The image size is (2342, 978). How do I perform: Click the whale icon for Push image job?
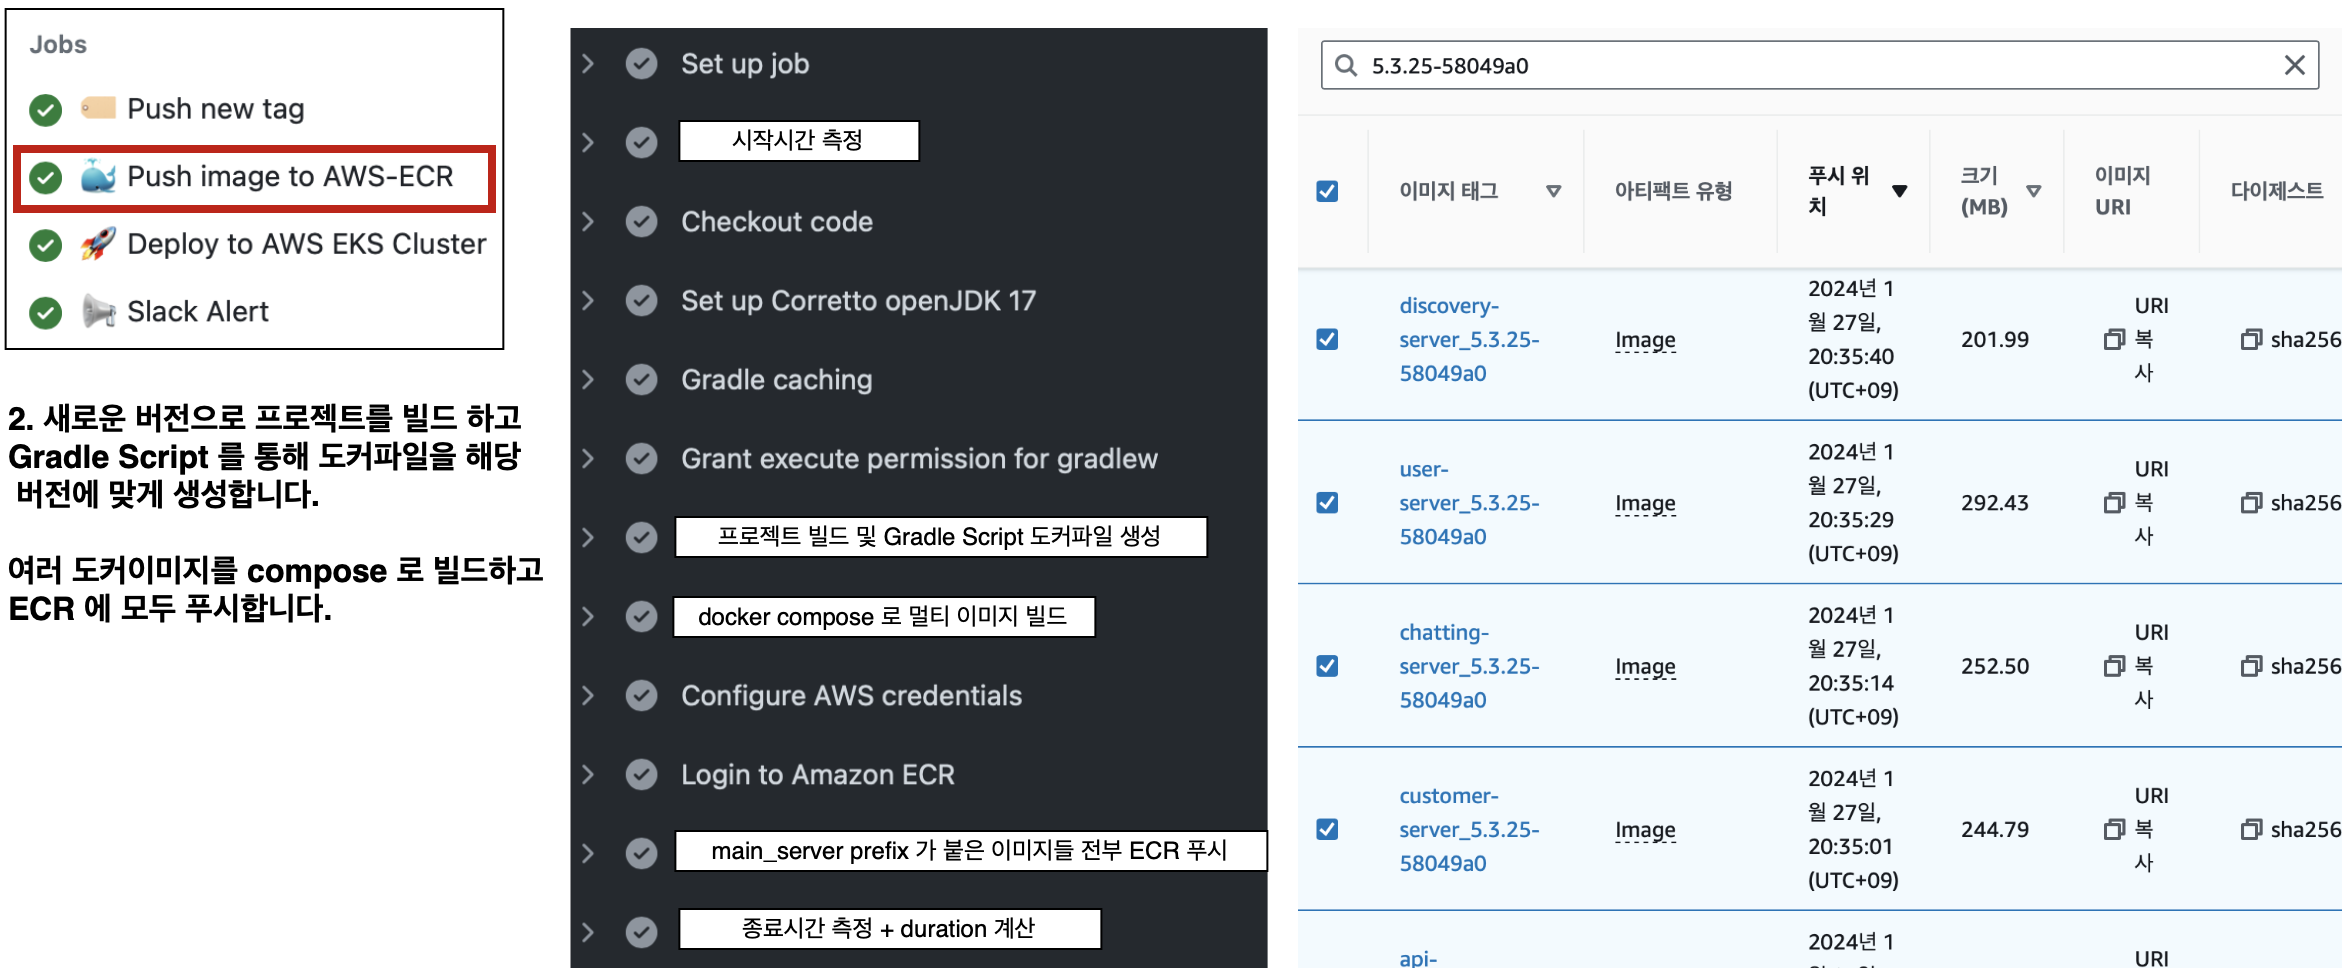pos(98,177)
